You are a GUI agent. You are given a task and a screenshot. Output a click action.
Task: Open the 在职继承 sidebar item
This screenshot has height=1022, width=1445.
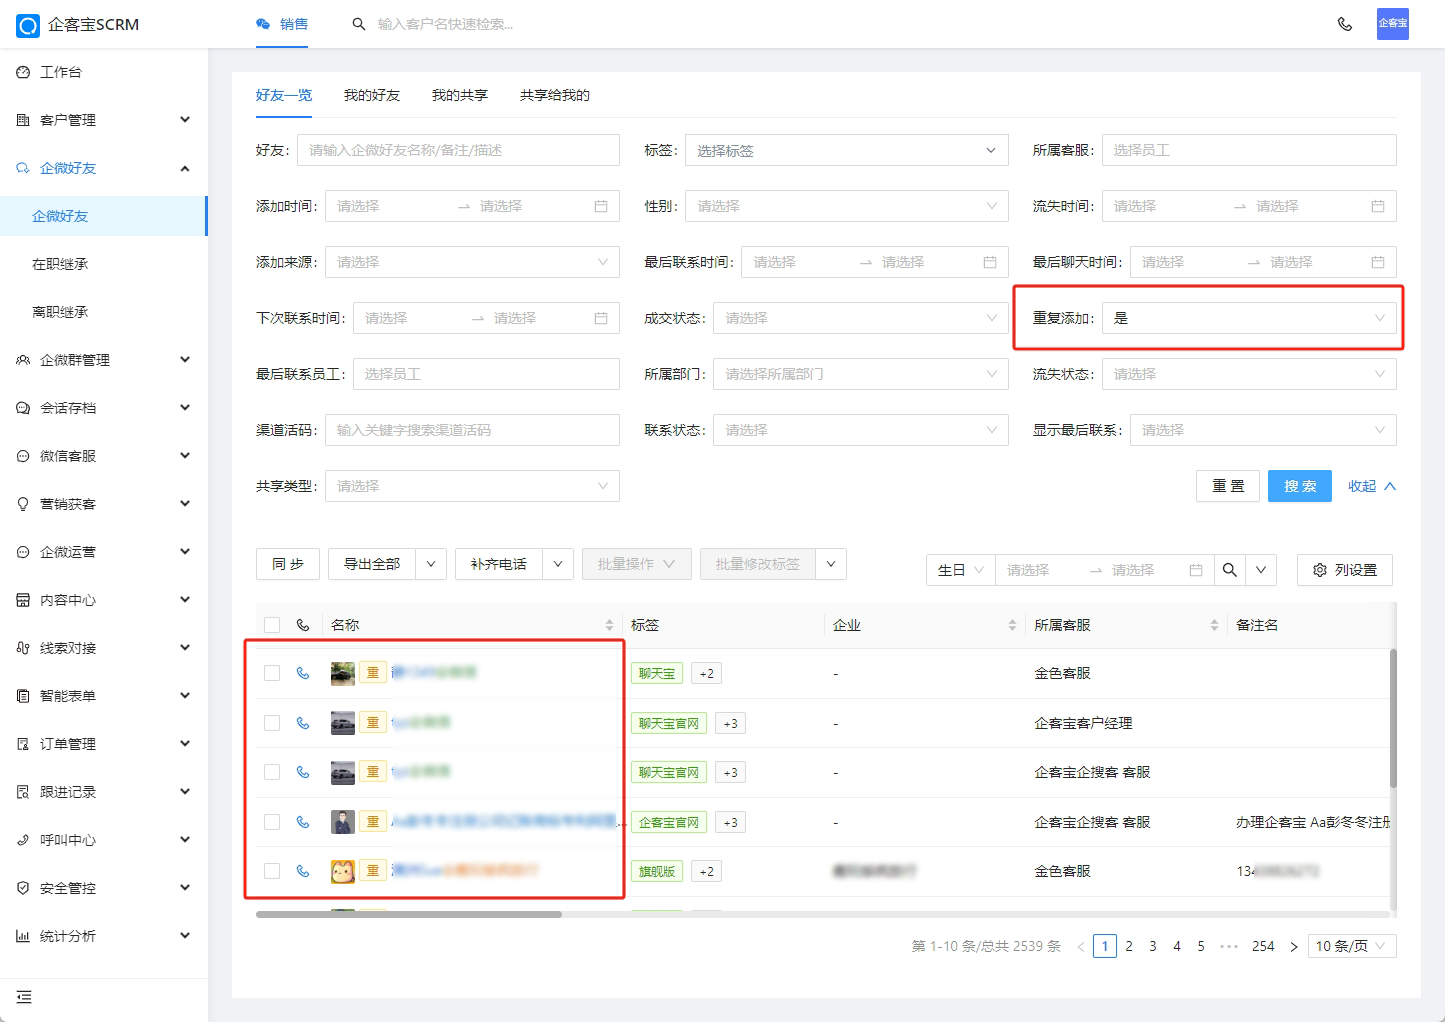(104, 264)
